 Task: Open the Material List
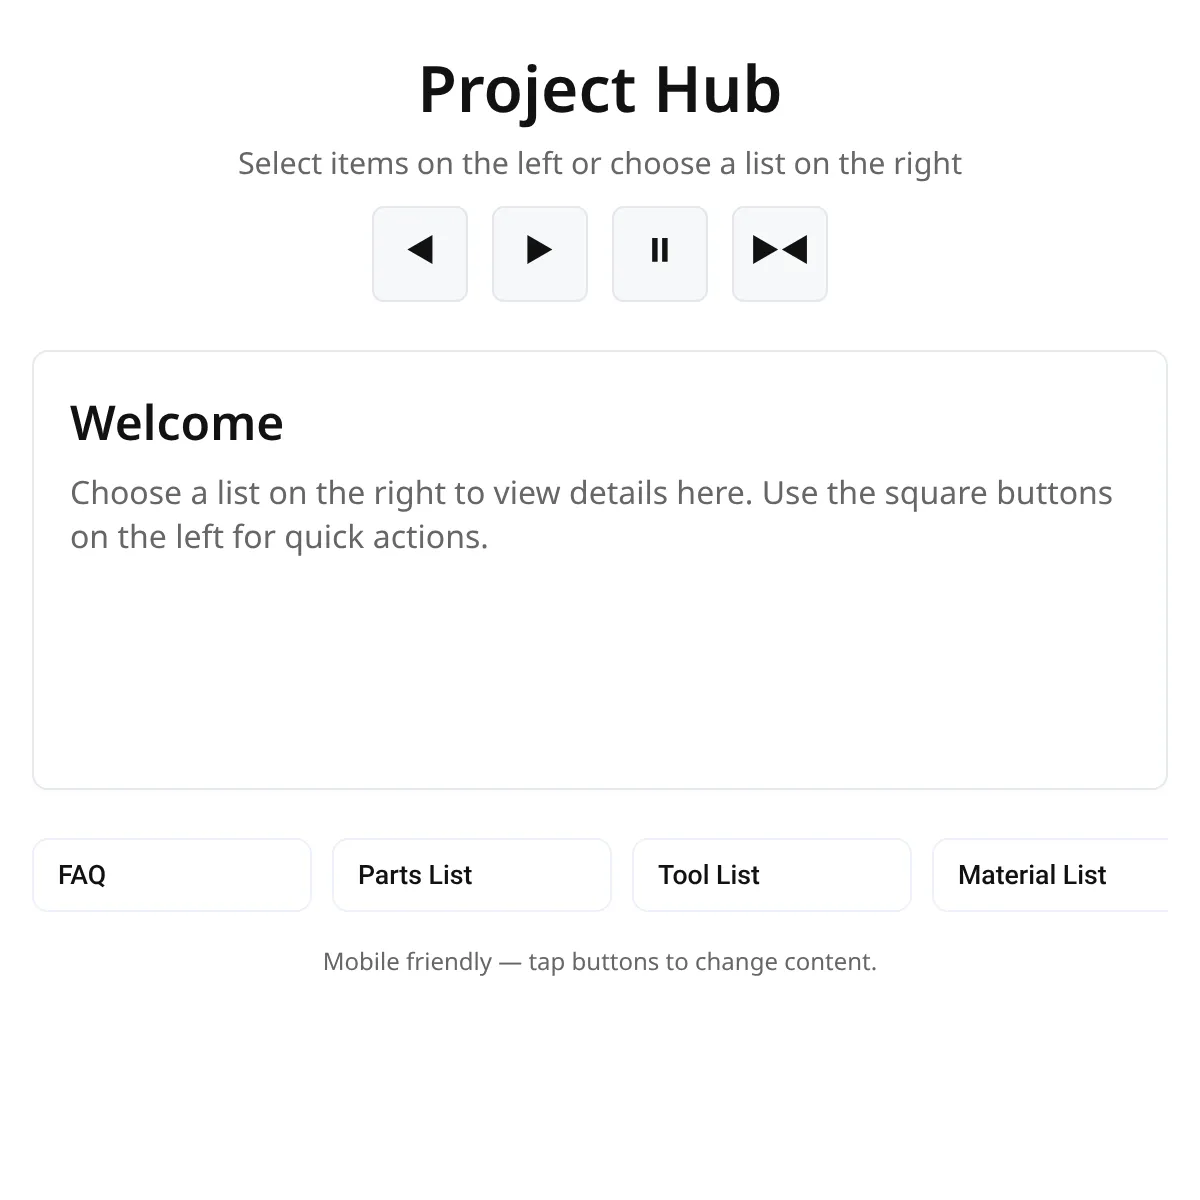click(x=1050, y=875)
